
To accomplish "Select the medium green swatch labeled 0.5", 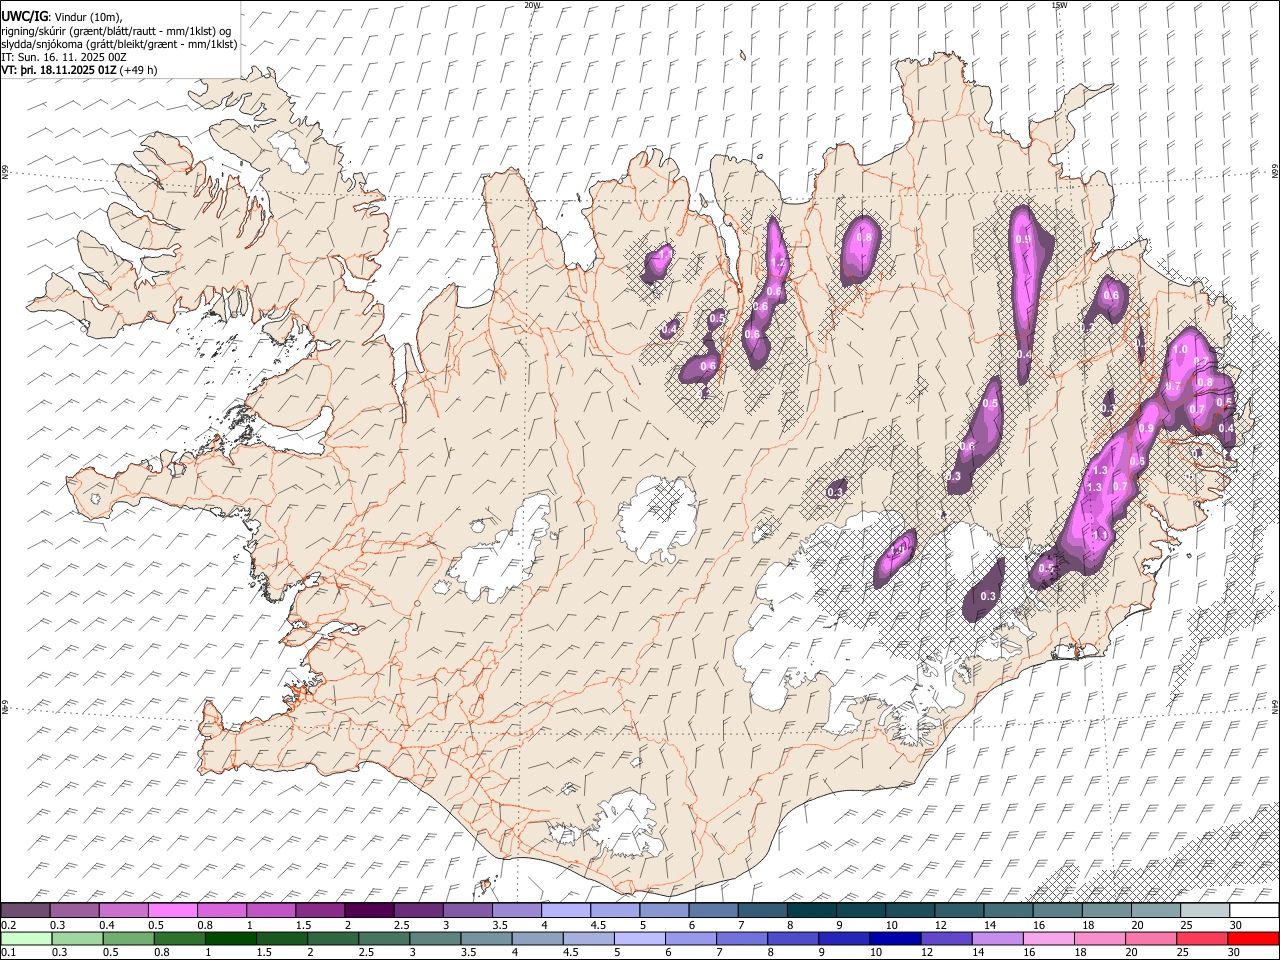I will [x=128, y=938].
